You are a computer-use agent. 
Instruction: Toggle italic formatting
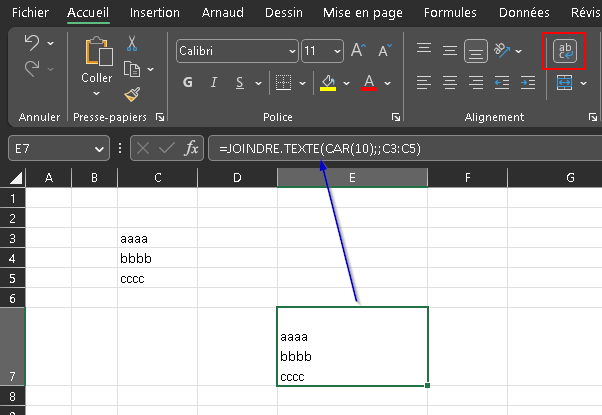pos(214,82)
